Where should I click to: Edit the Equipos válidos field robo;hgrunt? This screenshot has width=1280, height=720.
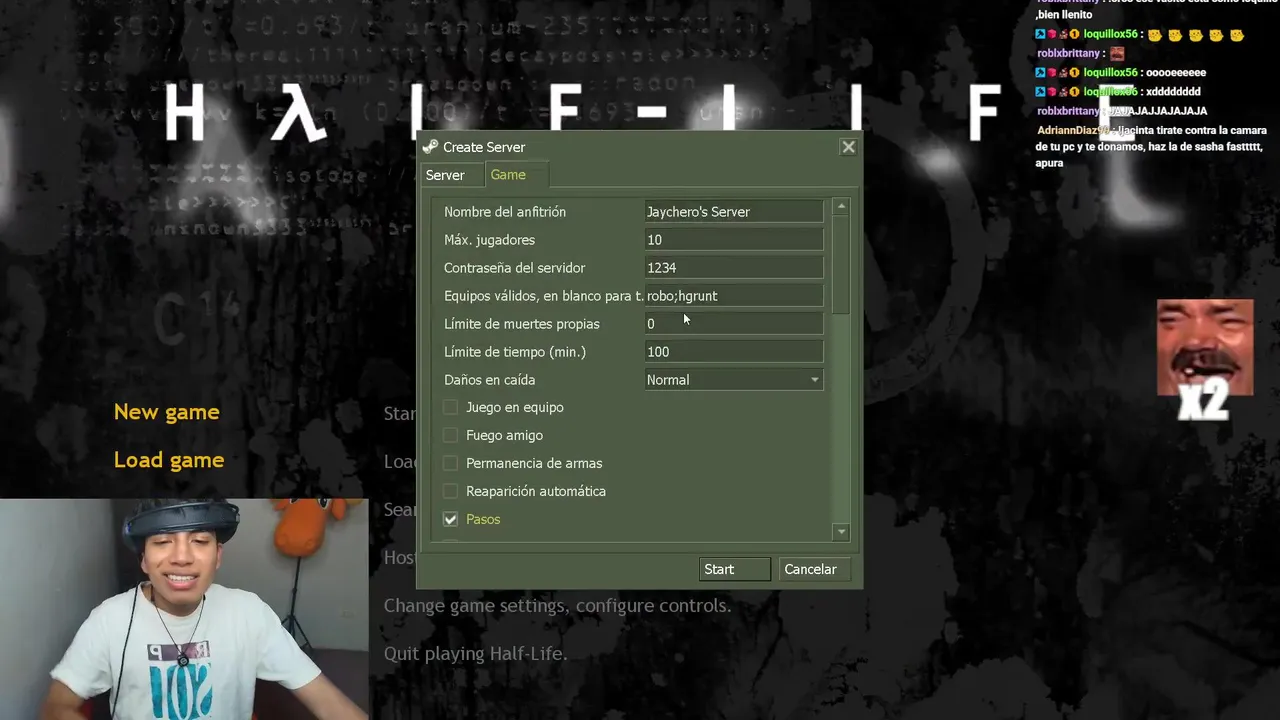coord(734,296)
